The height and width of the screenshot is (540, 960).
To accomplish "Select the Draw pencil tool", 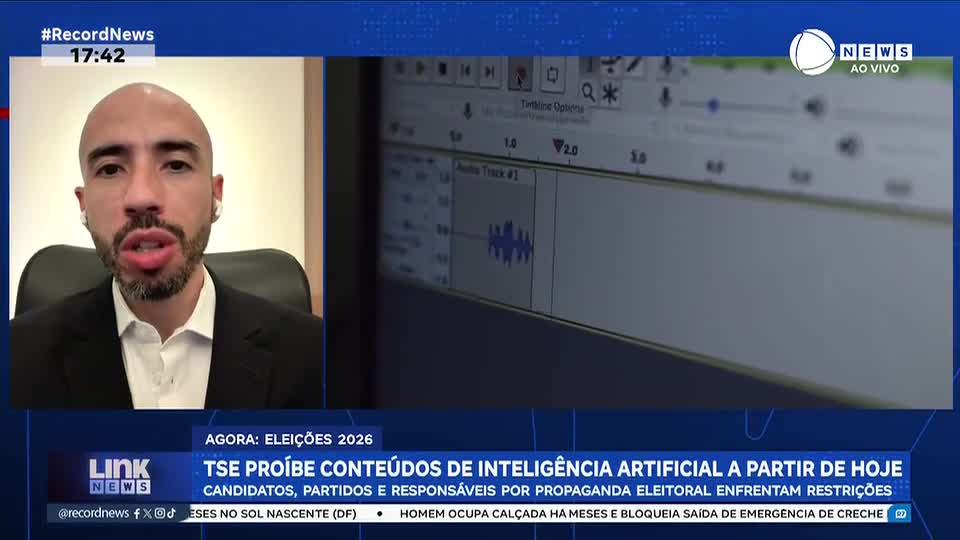I will pyautogui.click(x=634, y=66).
